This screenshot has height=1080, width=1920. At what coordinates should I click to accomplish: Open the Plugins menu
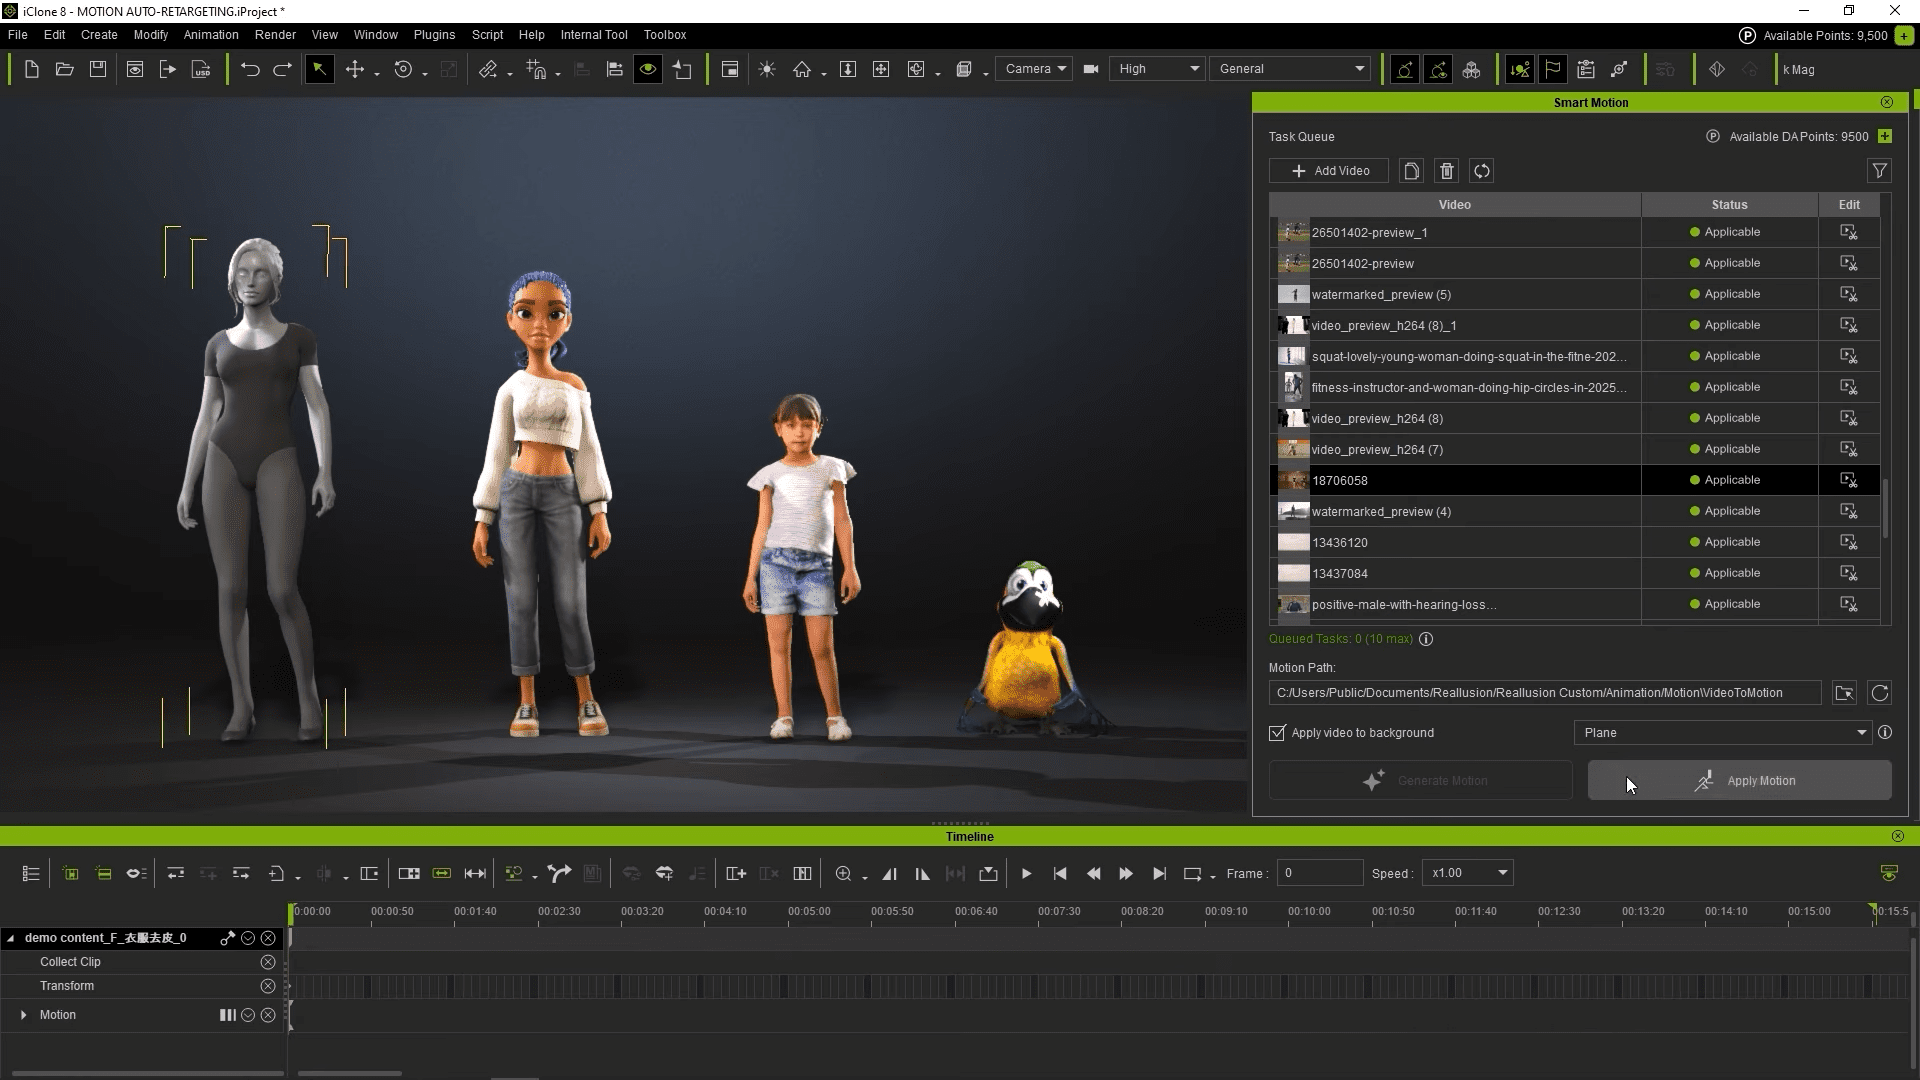click(x=434, y=34)
